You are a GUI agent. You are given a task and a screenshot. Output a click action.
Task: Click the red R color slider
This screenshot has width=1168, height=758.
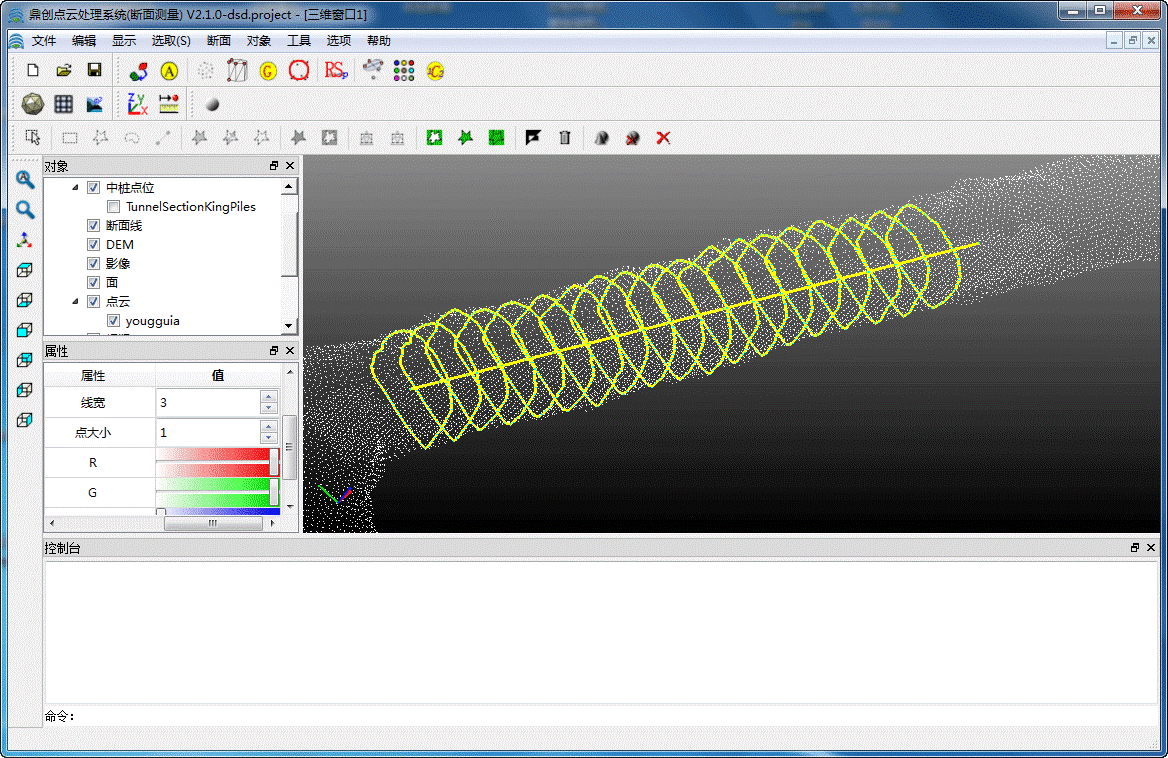tap(214, 462)
